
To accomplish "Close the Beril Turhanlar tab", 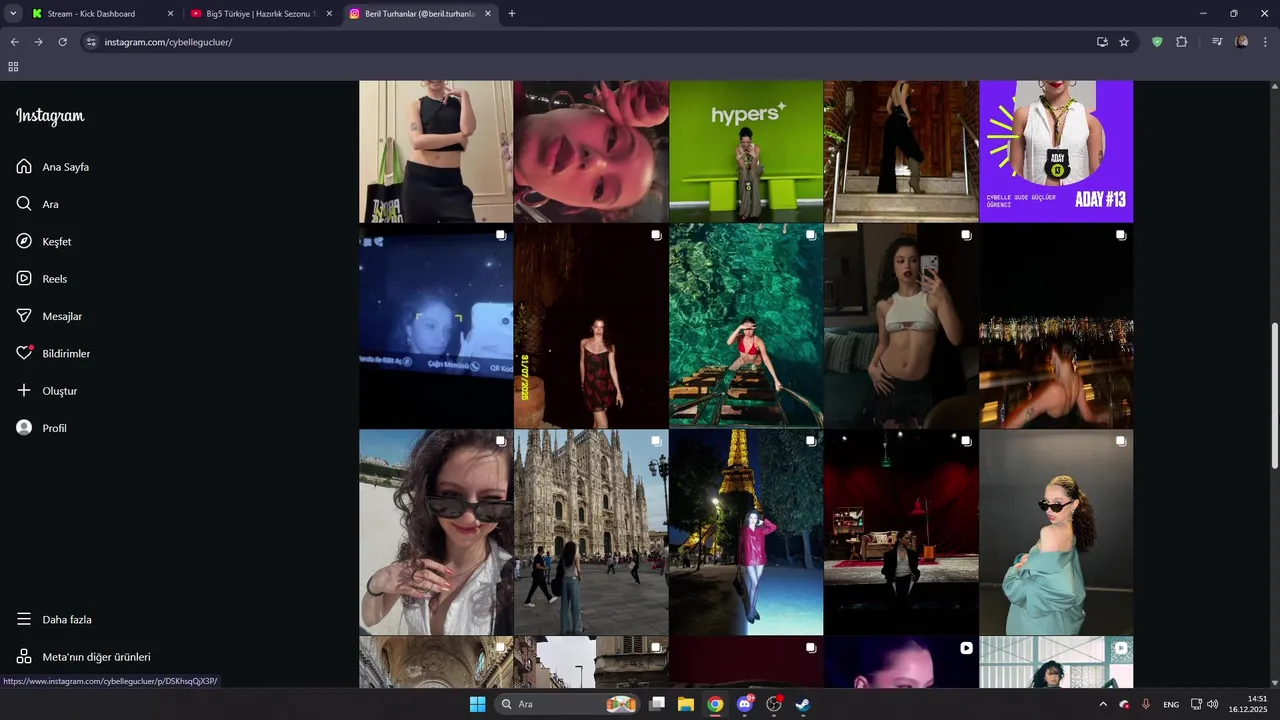I will pos(488,14).
